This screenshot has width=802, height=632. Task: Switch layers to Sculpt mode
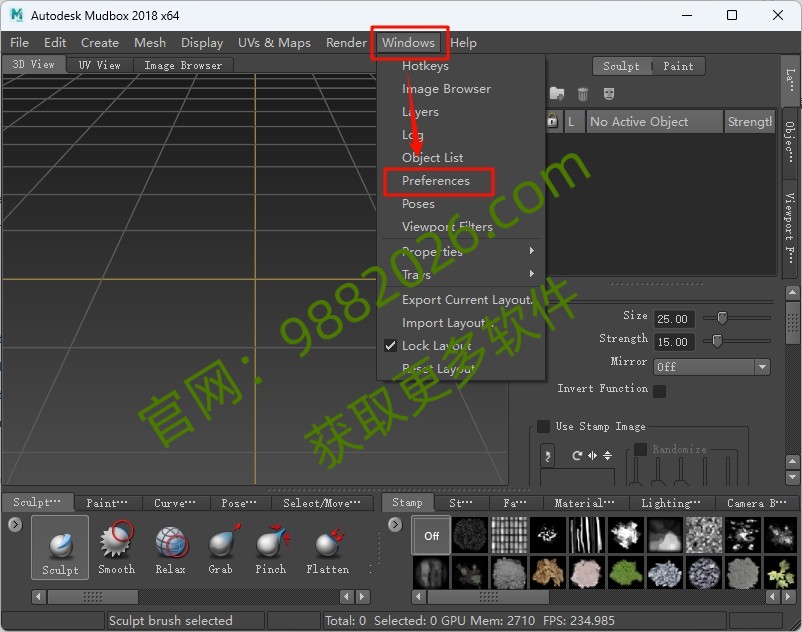tap(621, 66)
